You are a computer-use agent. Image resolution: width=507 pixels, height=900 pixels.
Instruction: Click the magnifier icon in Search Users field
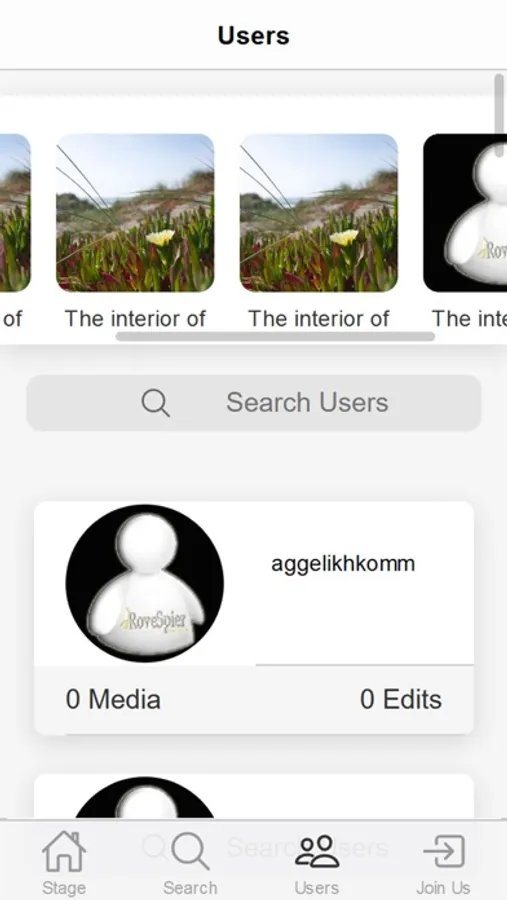(x=155, y=402)
